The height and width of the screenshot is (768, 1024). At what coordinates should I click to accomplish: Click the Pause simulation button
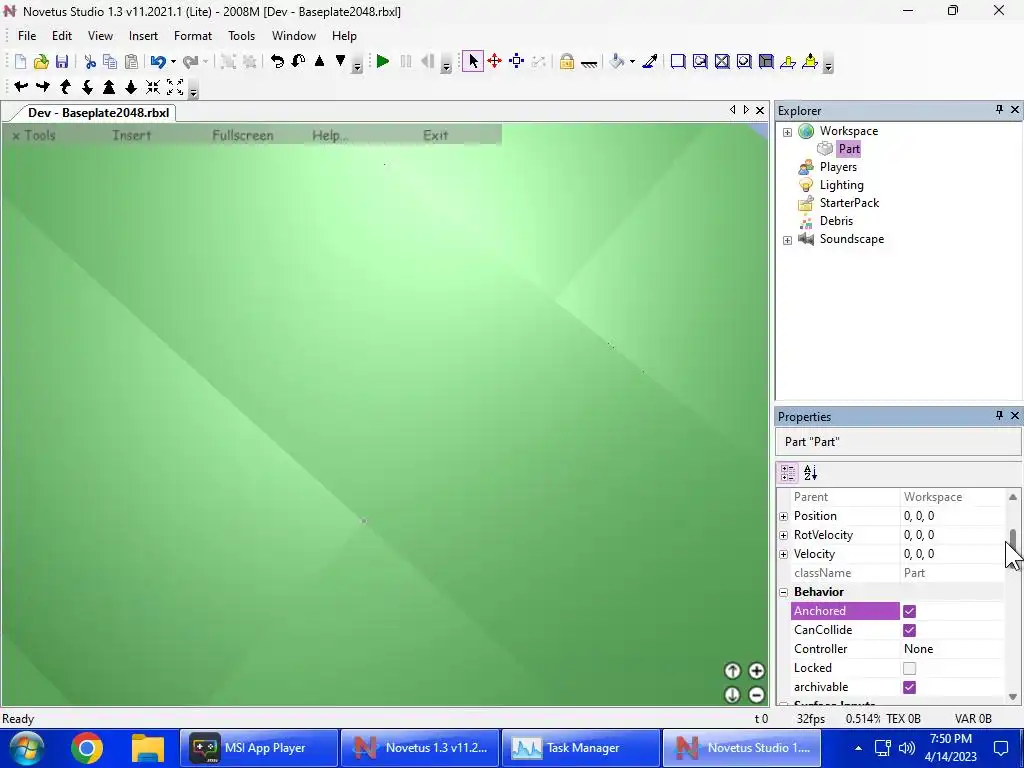click(x=406, y=61)
